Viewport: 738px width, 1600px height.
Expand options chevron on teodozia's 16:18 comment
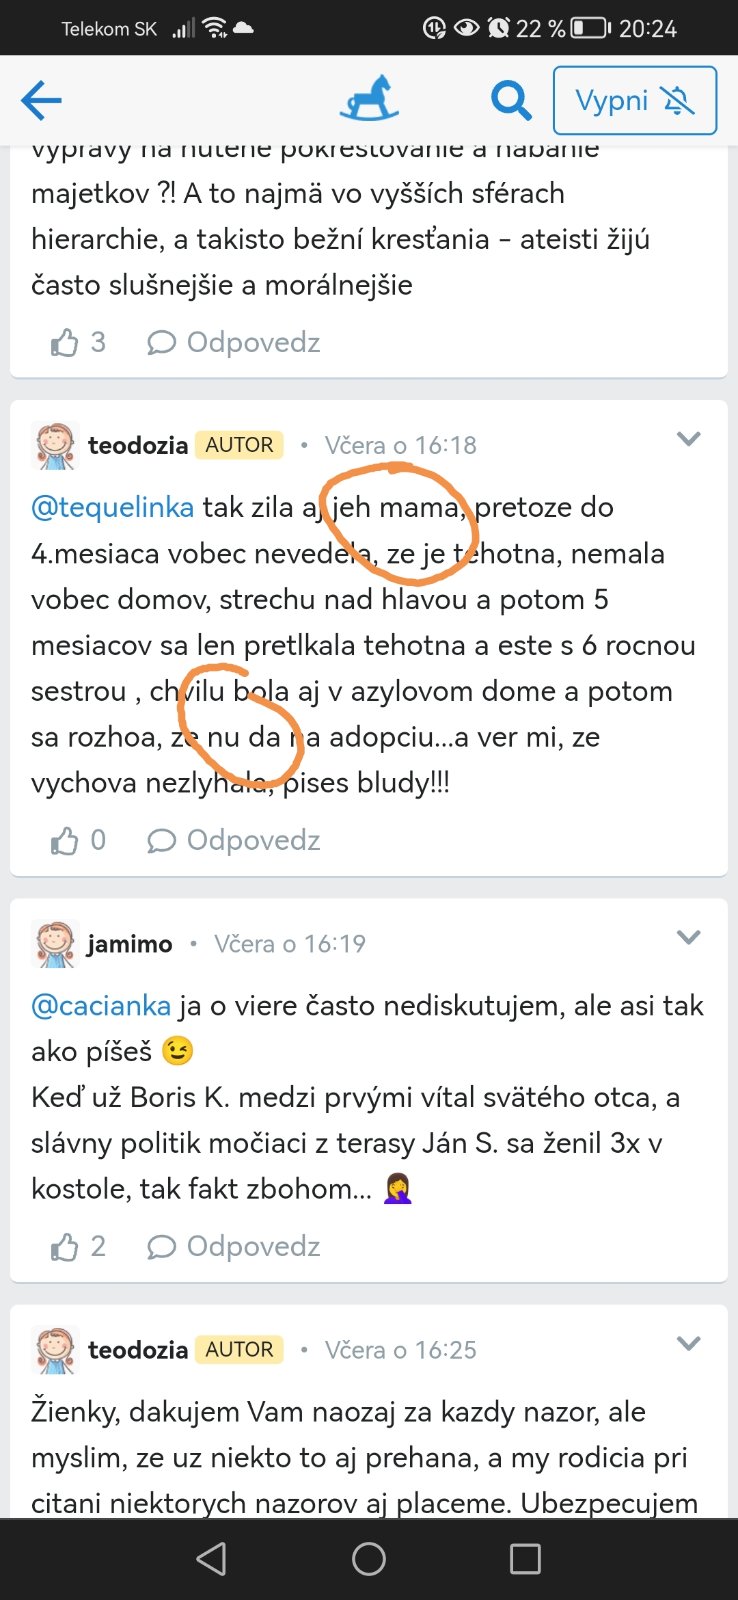pos(688,439)
